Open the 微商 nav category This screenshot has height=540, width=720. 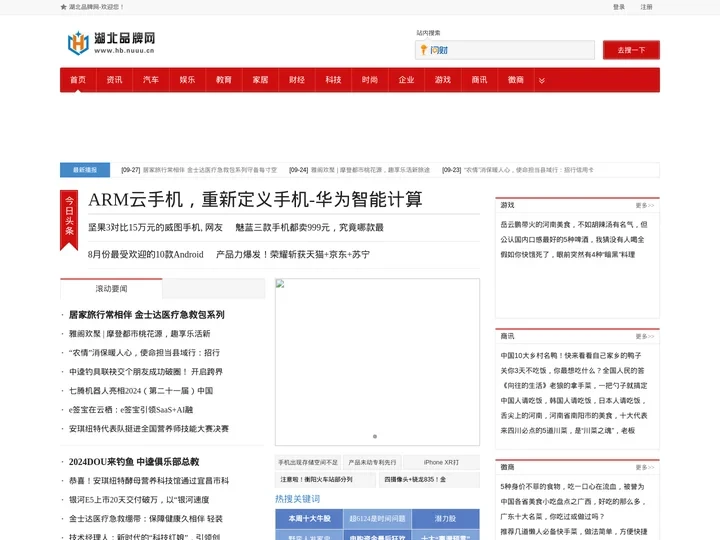click(x=516, y=80)
